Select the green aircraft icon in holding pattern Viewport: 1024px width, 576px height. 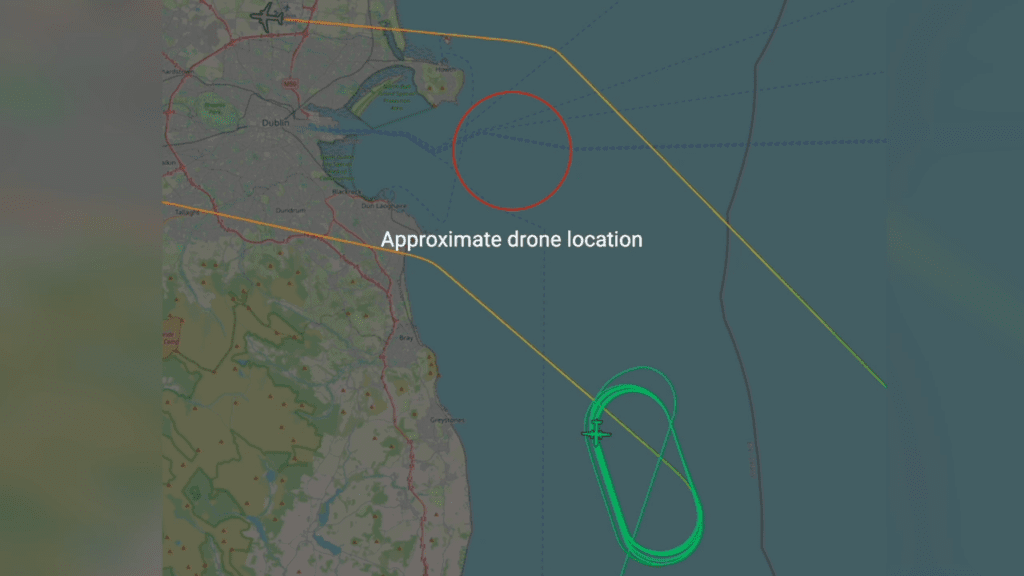(x=596, y=433)
